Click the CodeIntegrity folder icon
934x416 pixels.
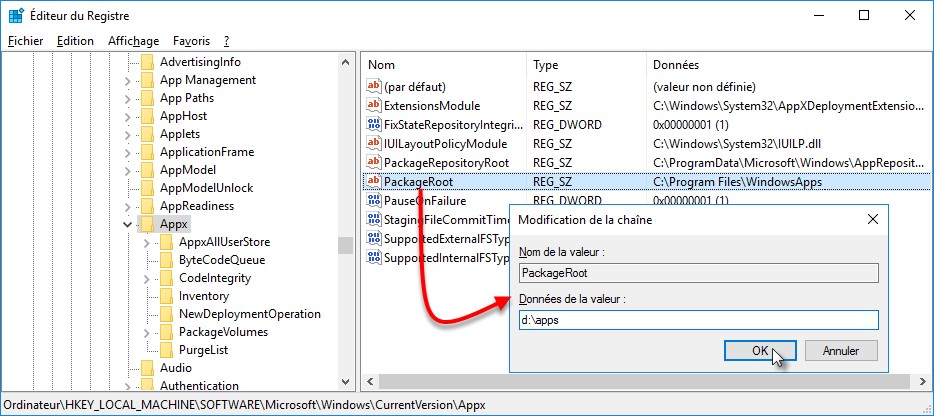pyautogui.click(x=167, y=278)
